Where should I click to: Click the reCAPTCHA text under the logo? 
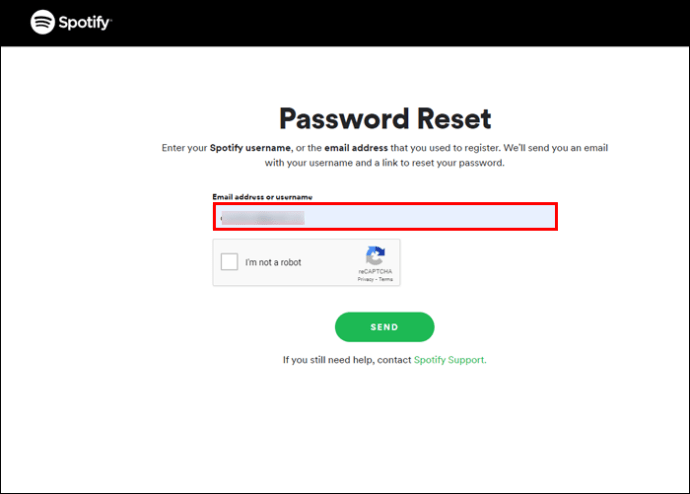(375, 271)
